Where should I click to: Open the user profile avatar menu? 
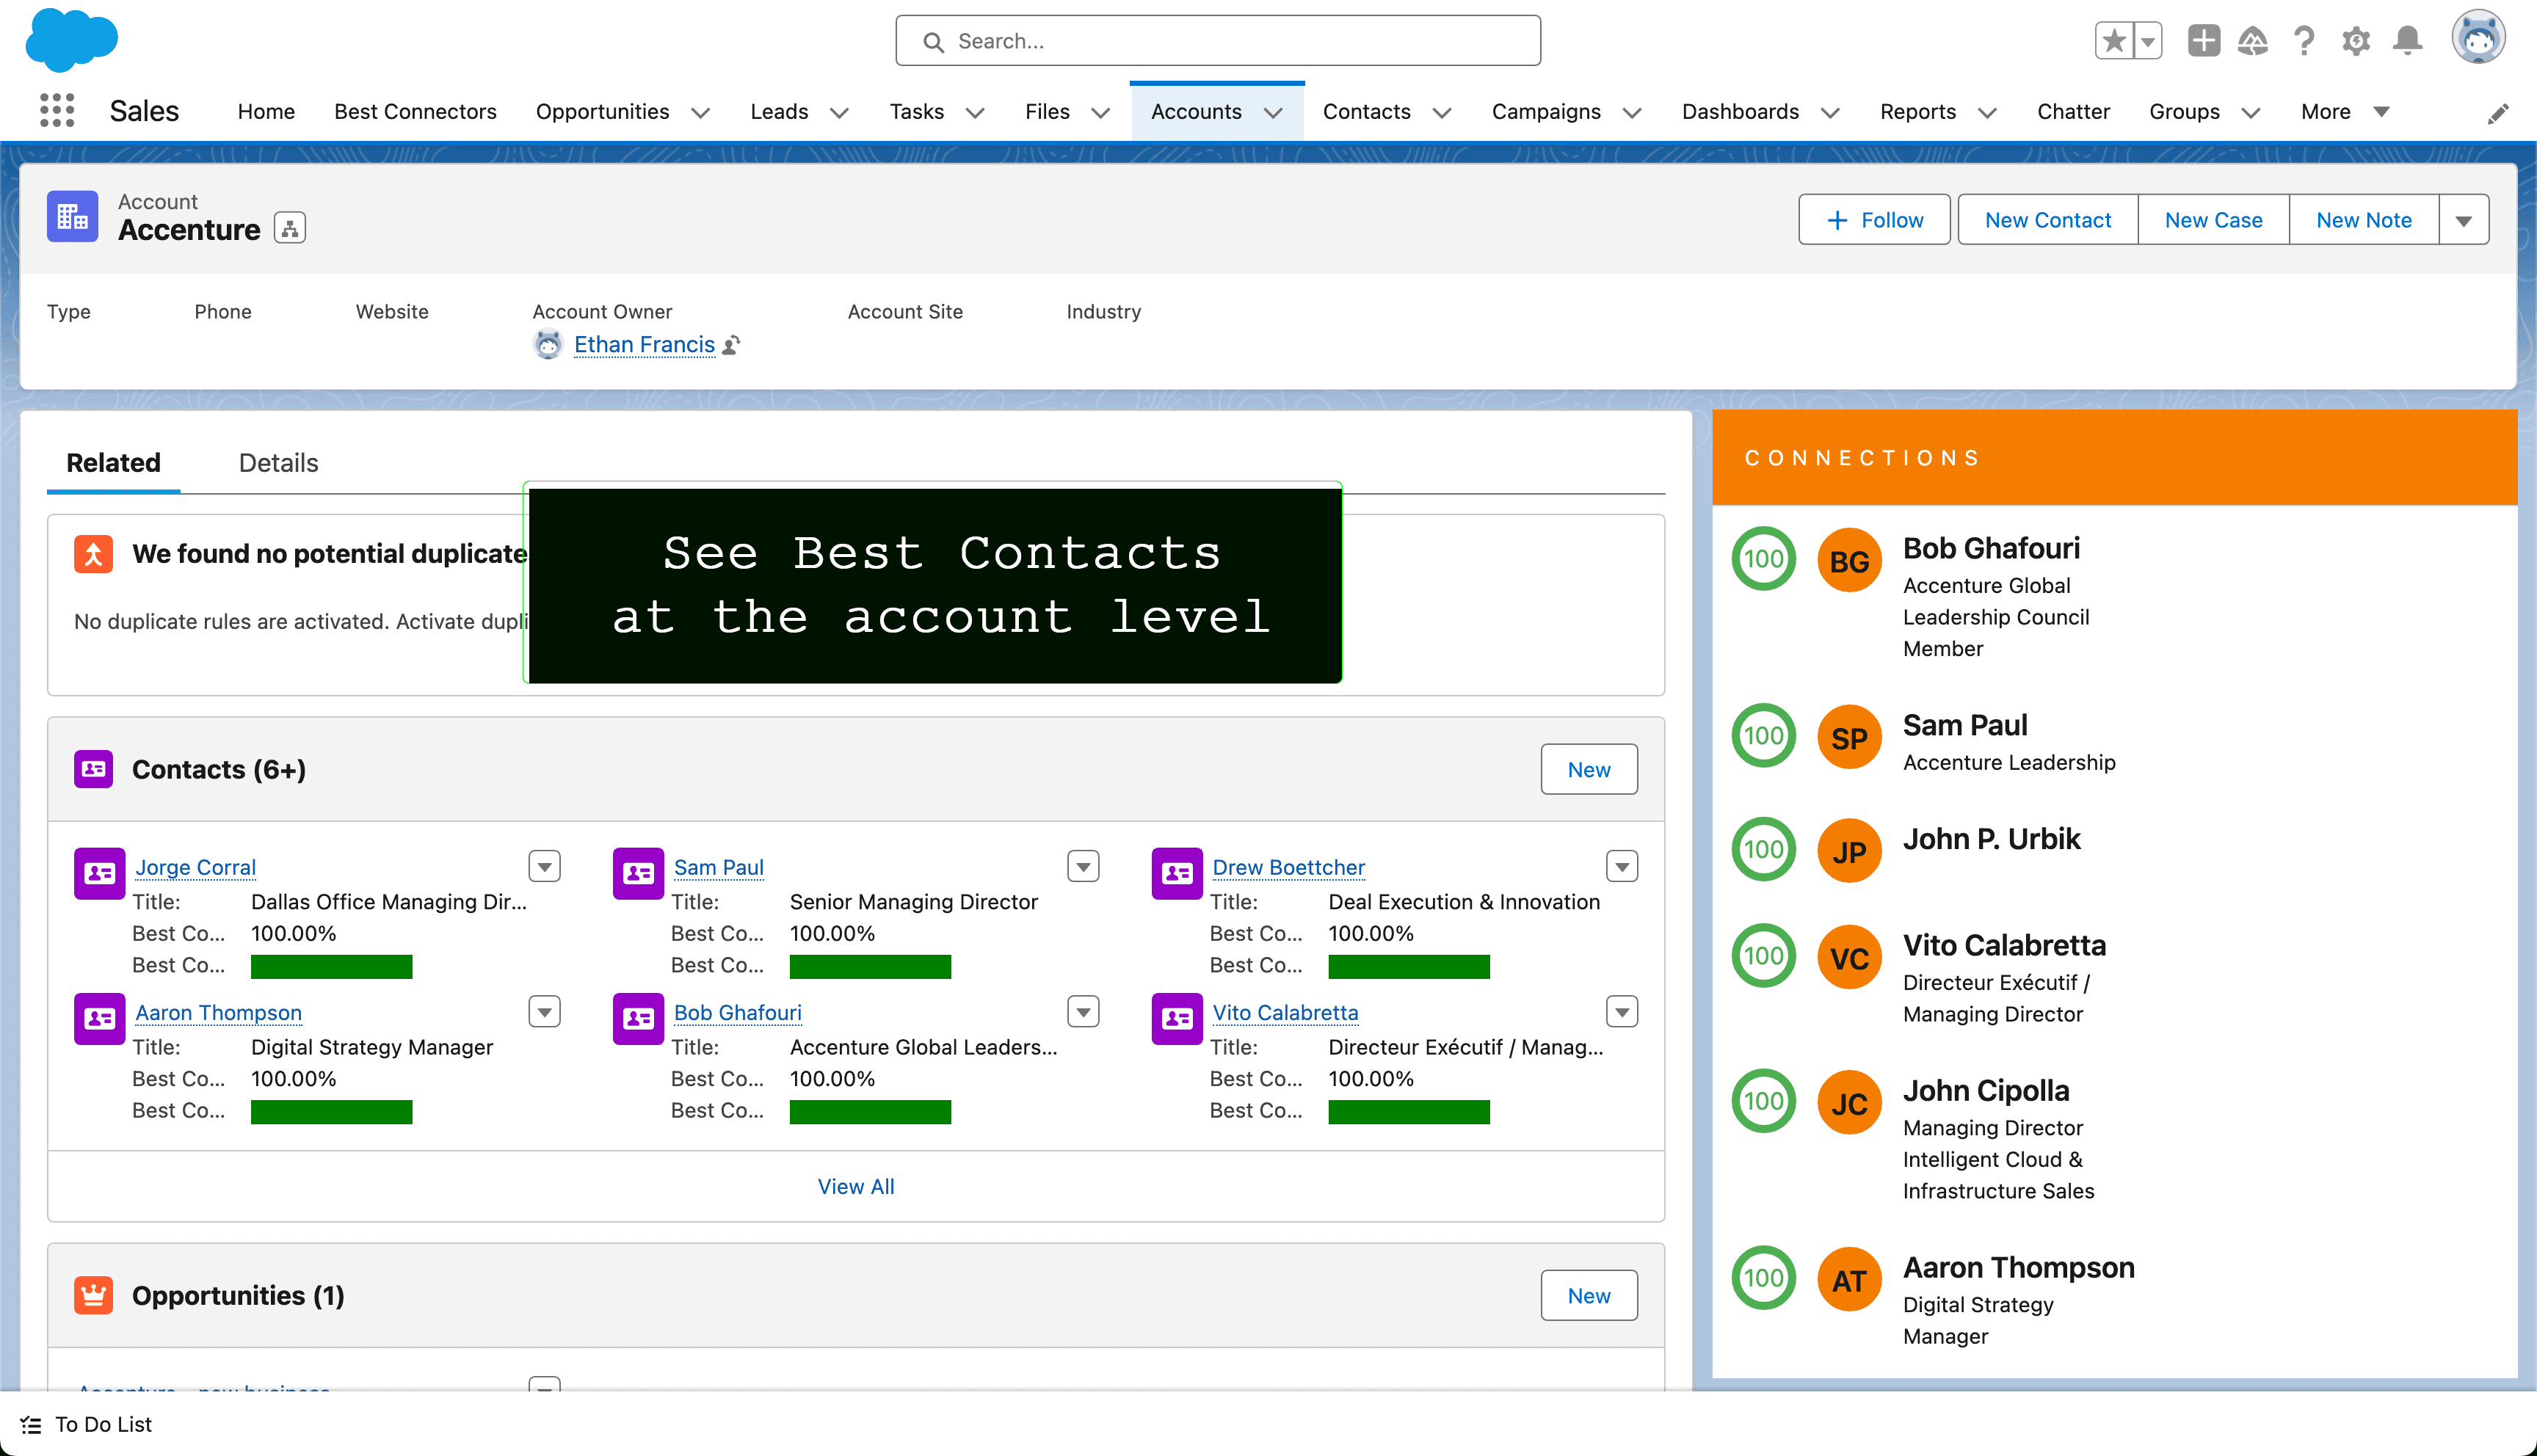pos(2478,38)
